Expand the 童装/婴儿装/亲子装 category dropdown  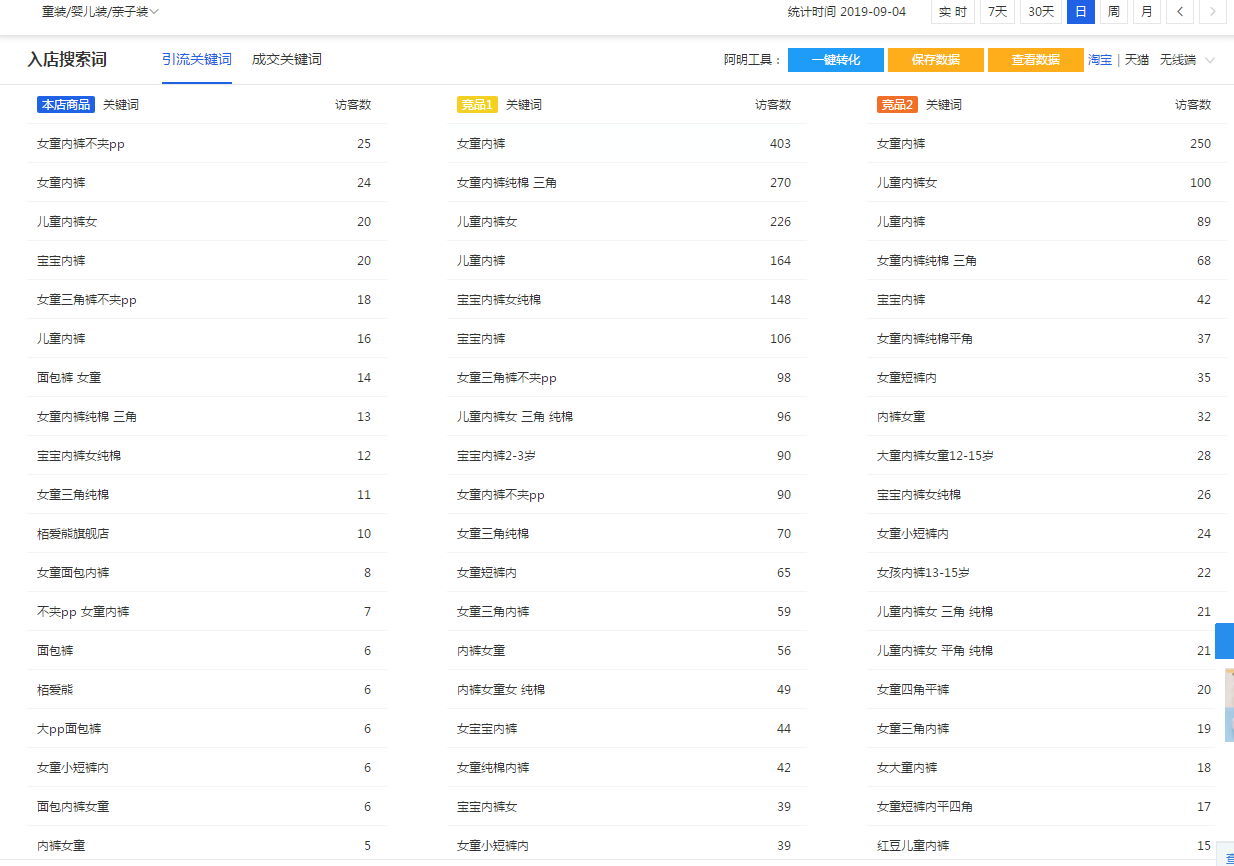100,12
